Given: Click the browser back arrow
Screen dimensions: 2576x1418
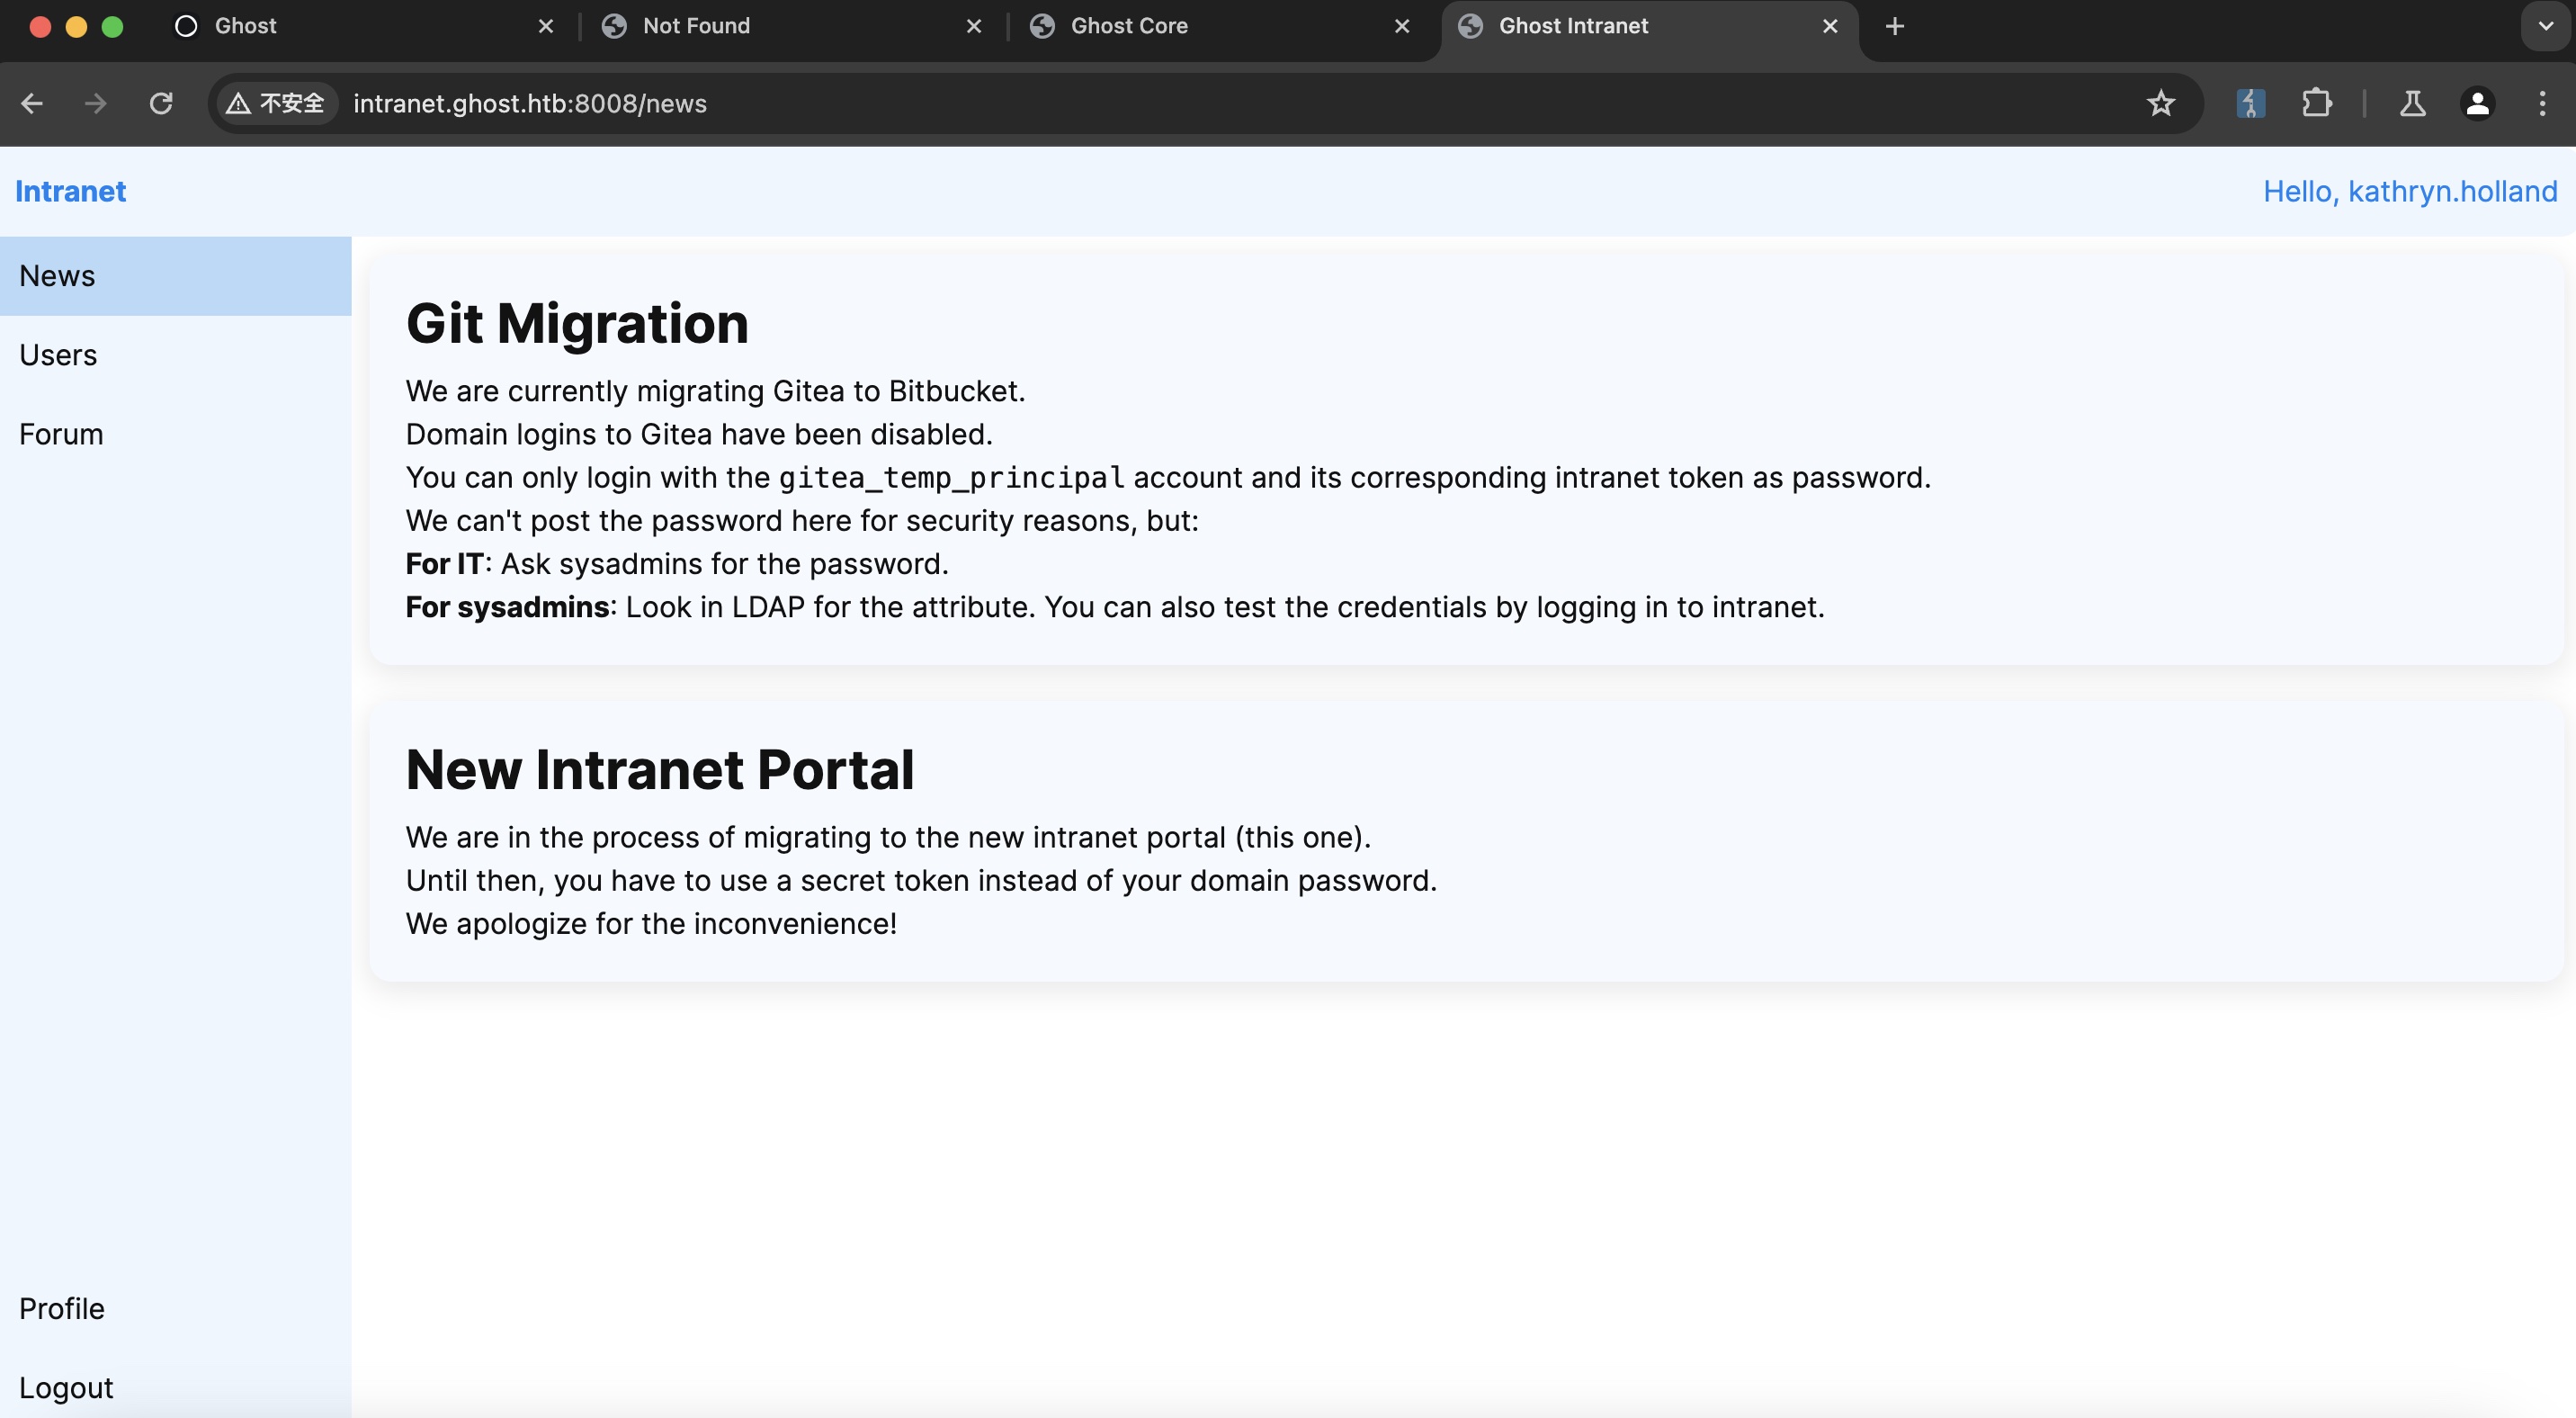Looking at the screenshot, I should point(32,103).
